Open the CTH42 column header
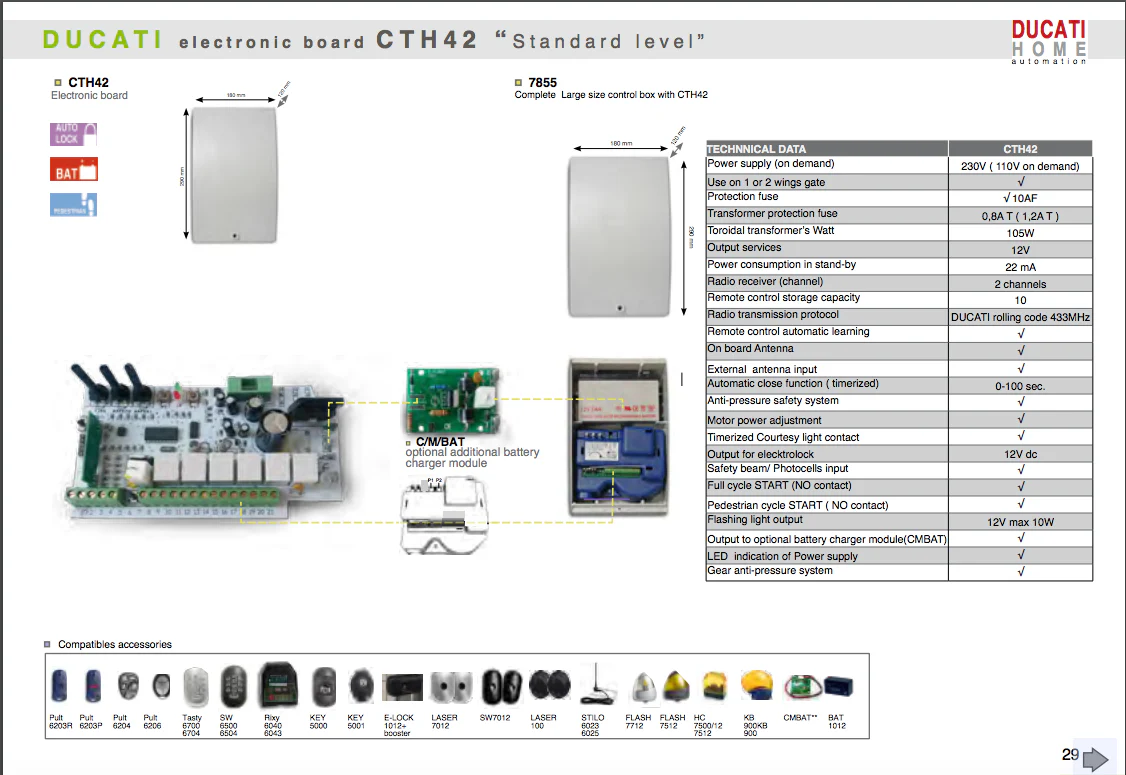The image size is (1126, 775). 1020,147
